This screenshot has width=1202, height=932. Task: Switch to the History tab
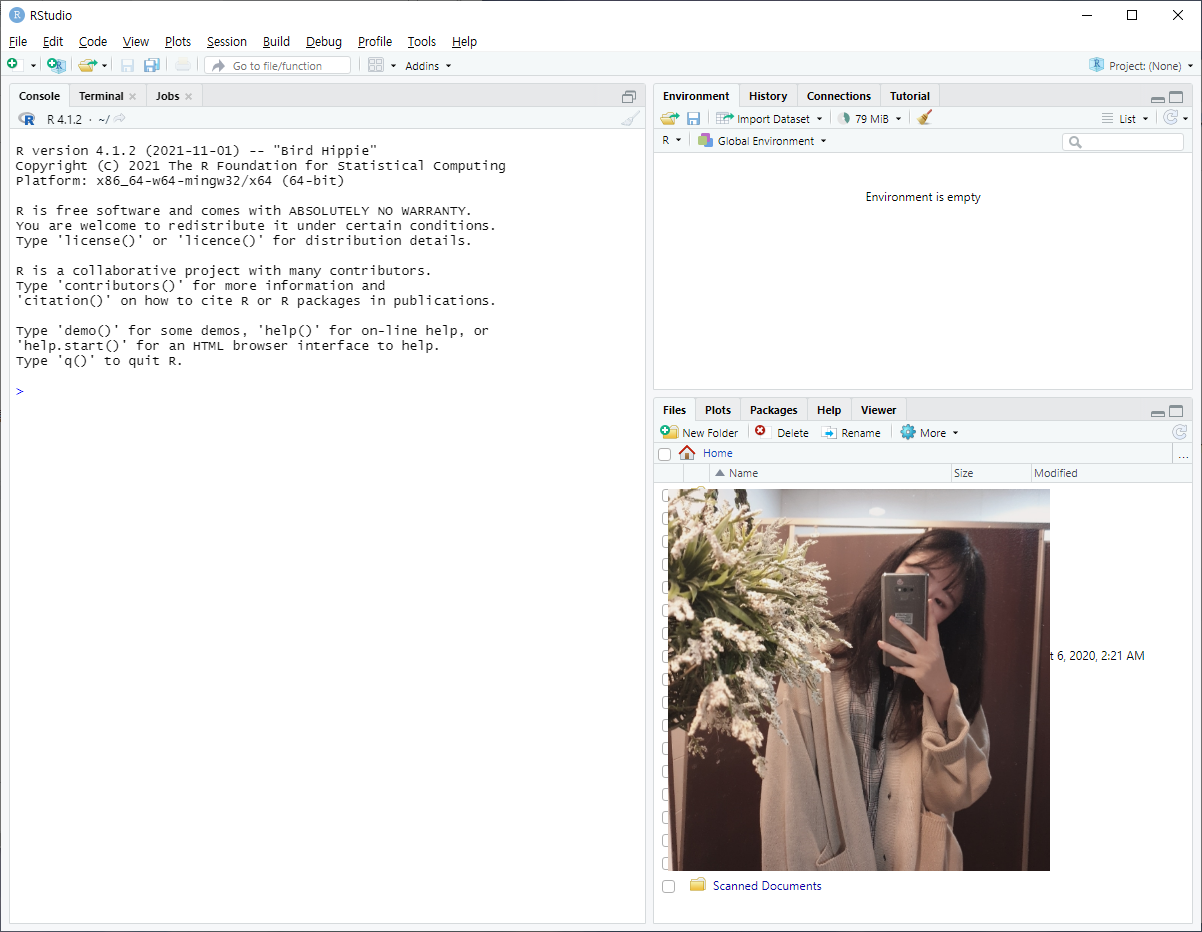(x=768, y=97)
